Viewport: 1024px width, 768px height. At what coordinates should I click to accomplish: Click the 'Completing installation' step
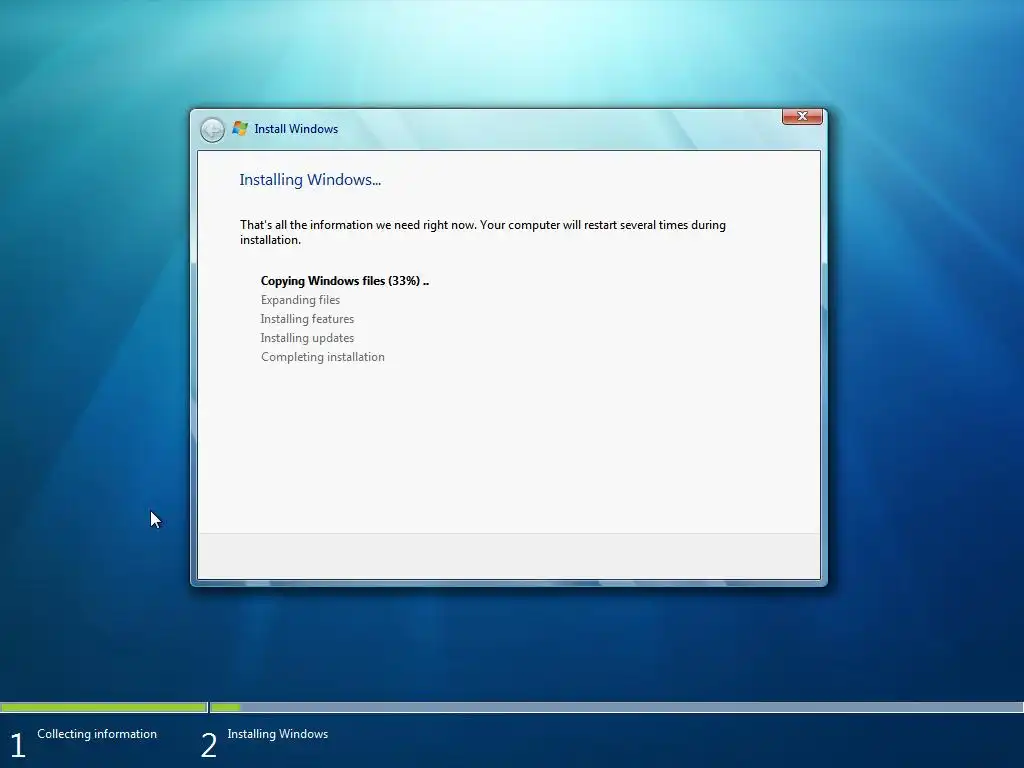pyautogui.click(x=323, y=357)
